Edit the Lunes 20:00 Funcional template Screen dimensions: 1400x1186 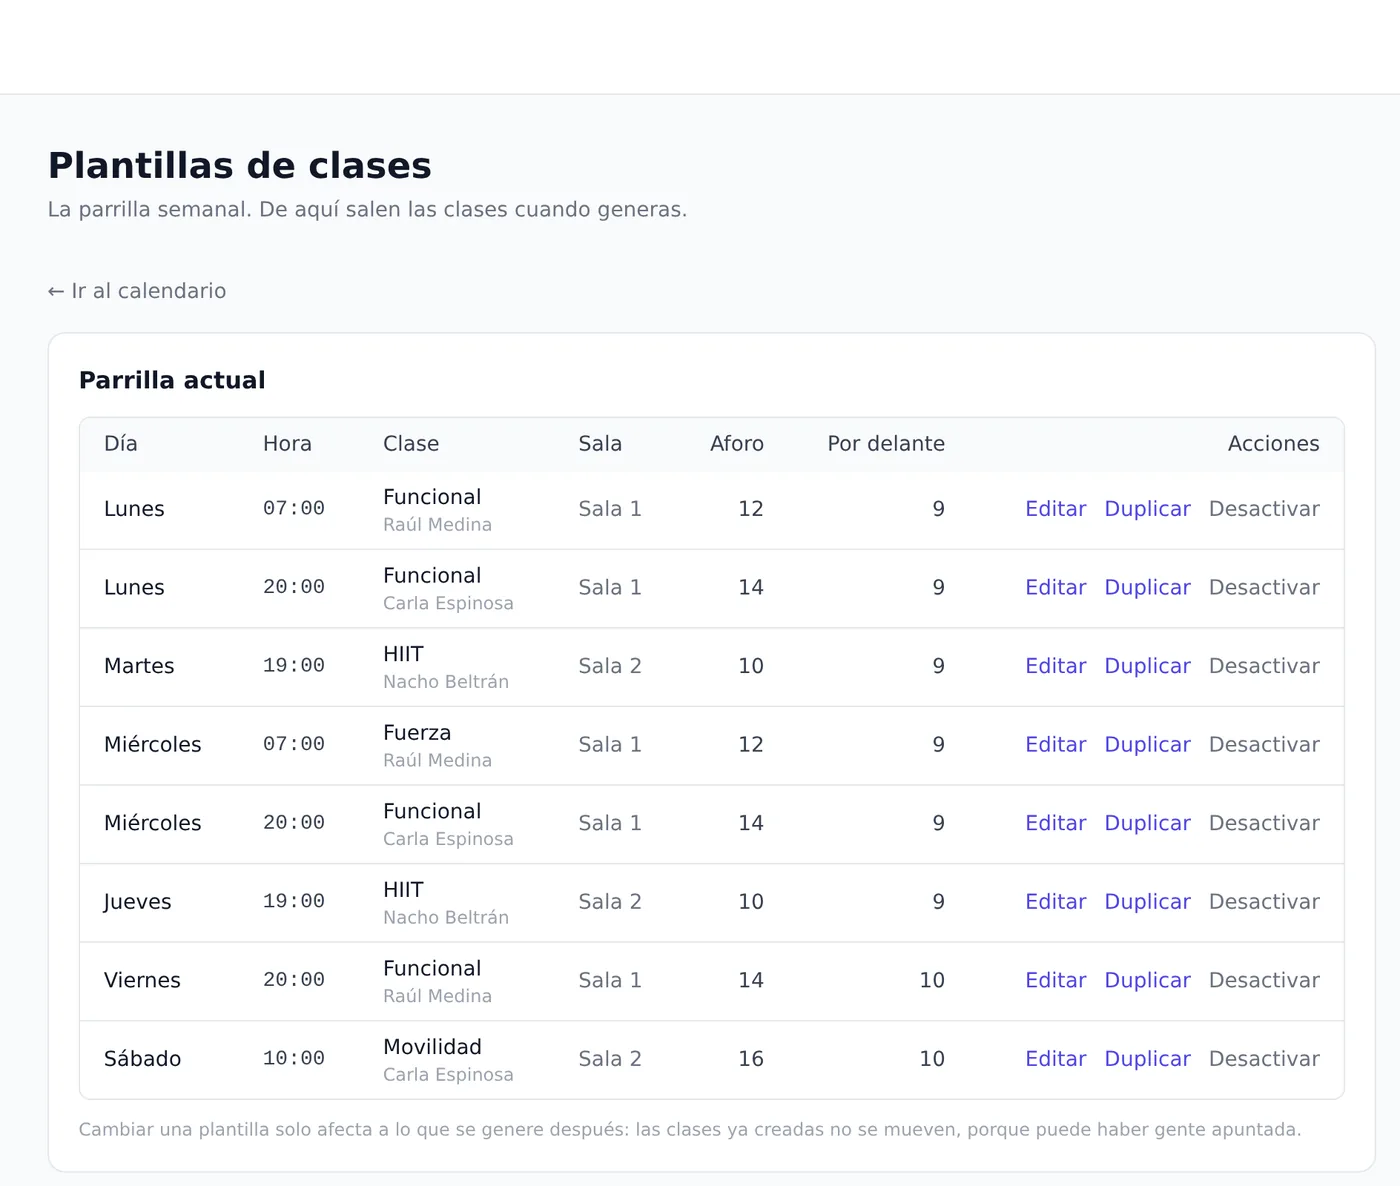[1055, 588]
